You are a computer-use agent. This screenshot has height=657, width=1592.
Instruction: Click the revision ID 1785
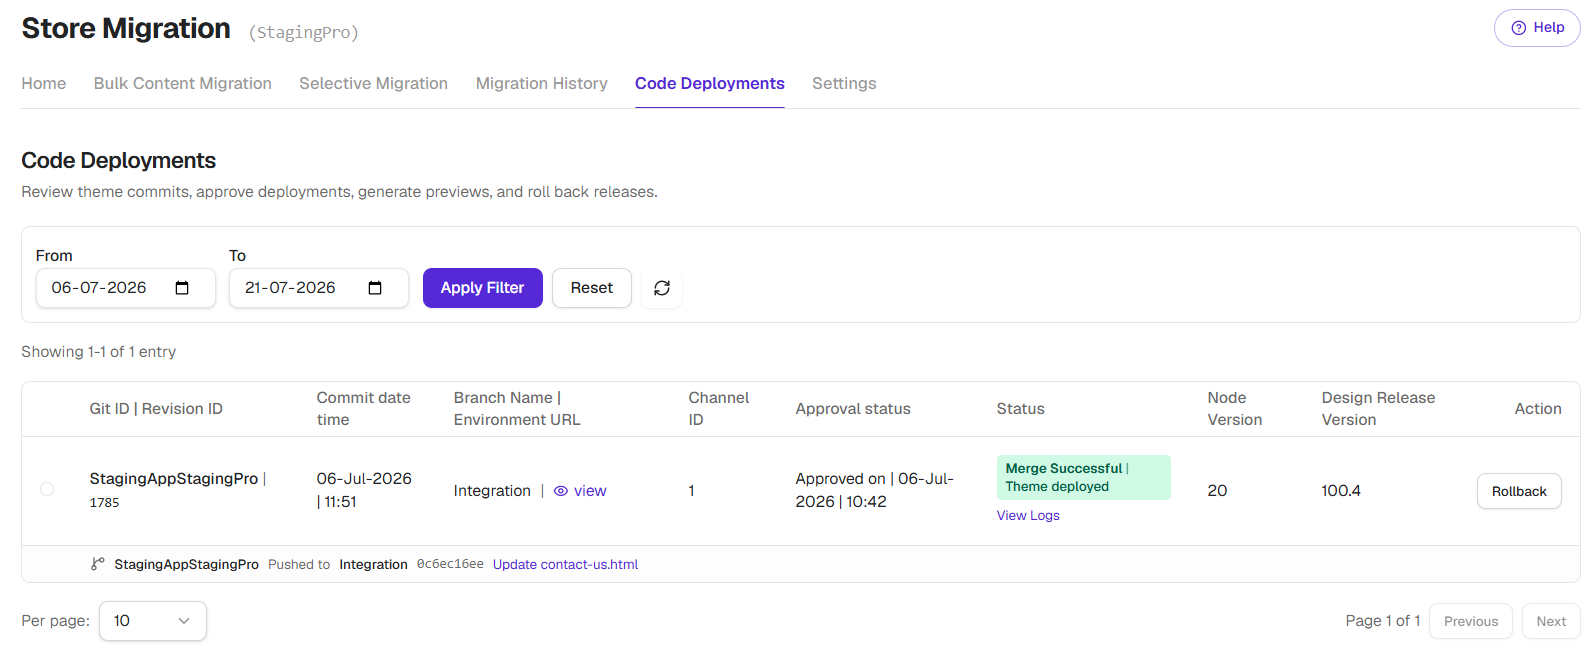pos(104,503)
